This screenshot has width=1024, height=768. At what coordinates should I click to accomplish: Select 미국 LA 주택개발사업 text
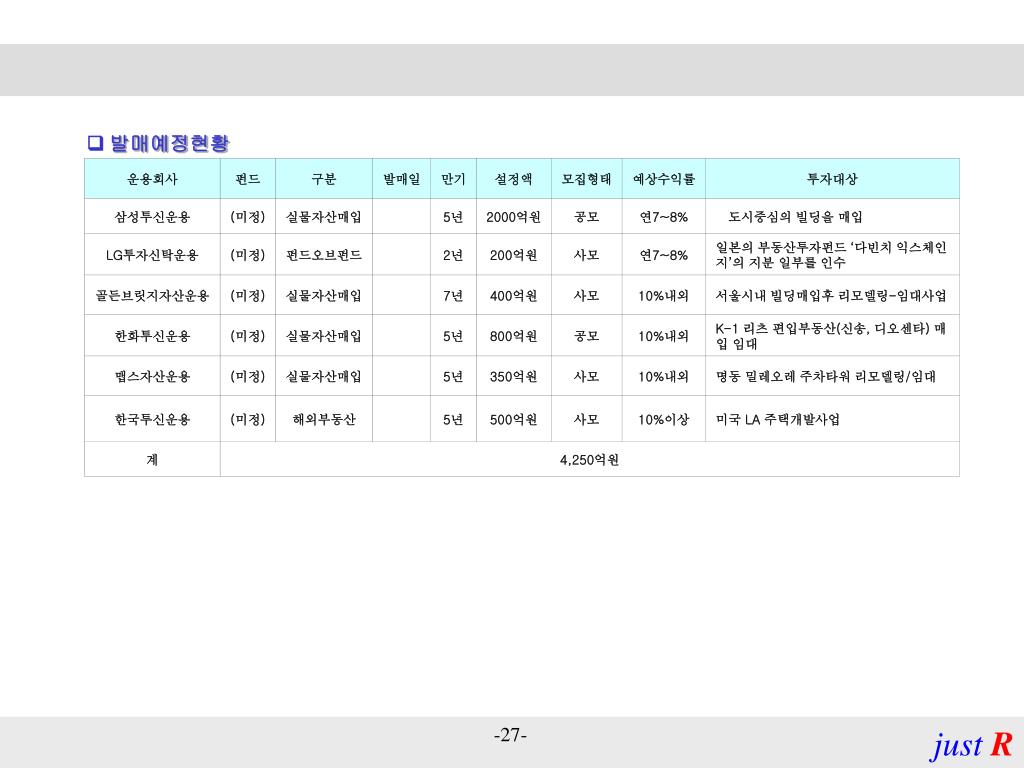[x=778, y=419]
